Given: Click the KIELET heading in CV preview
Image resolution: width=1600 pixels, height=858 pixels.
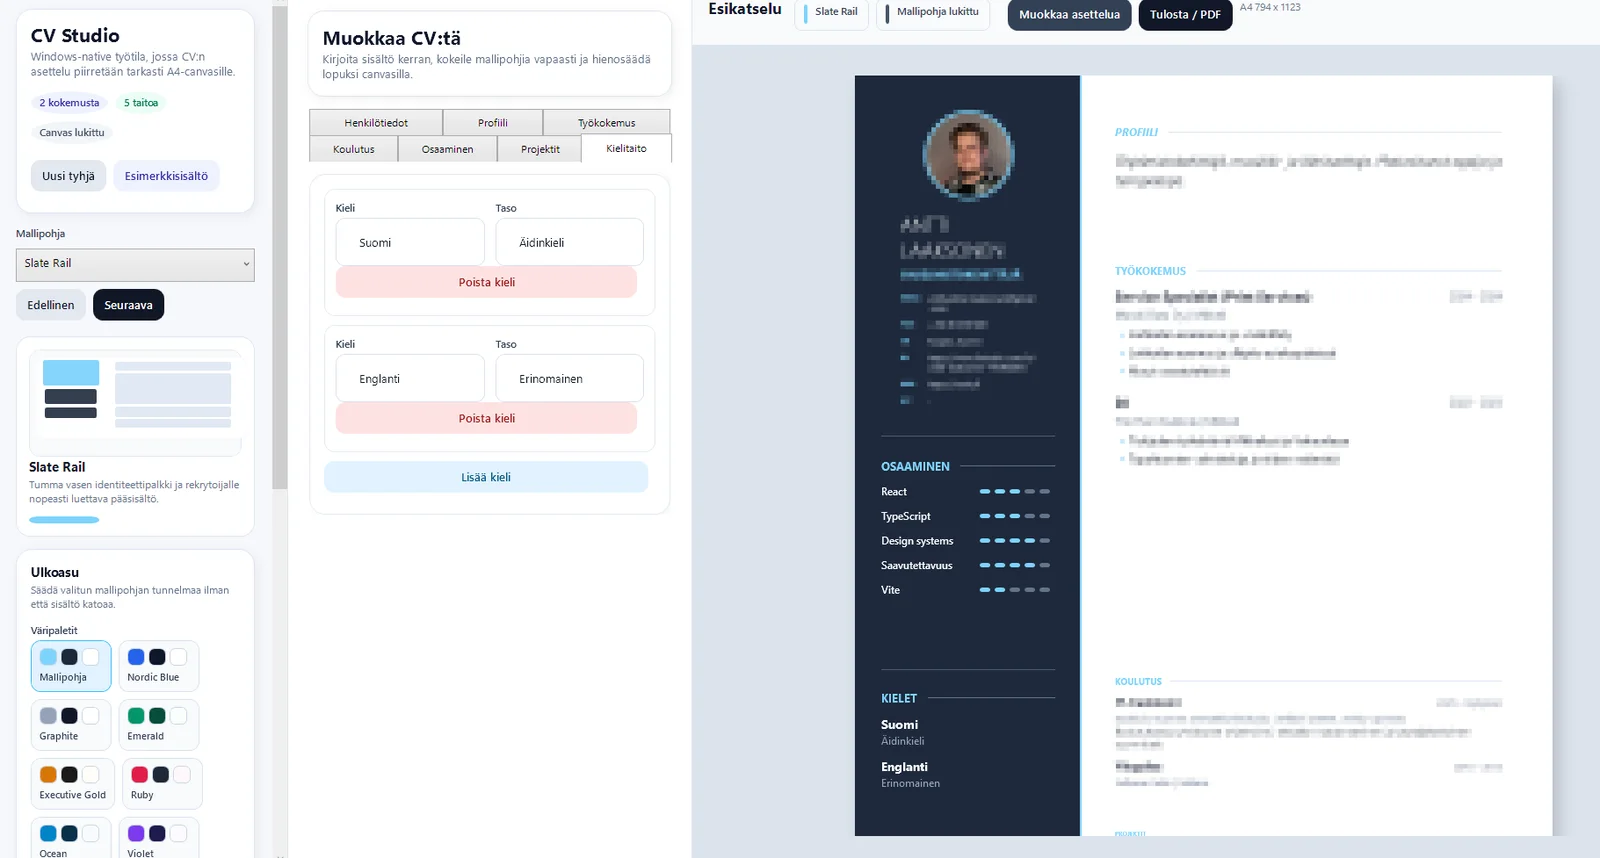Looking at the screenshot, I should tap(899, 699).
